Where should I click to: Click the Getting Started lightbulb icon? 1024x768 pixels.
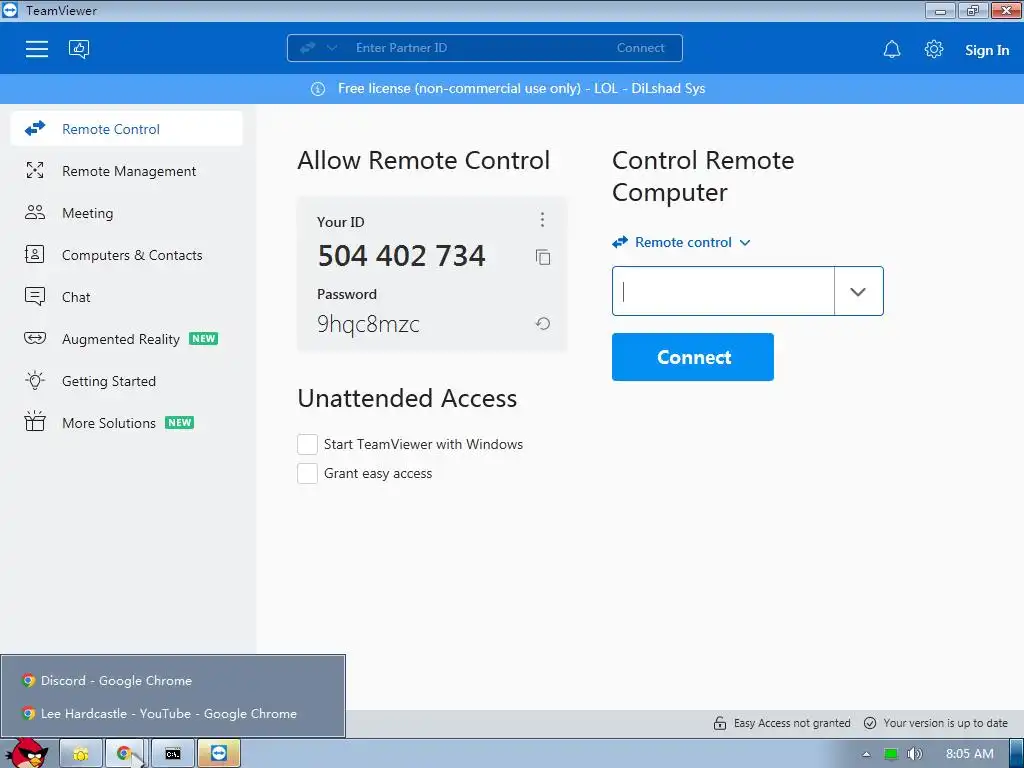click(x=35, y=380)
